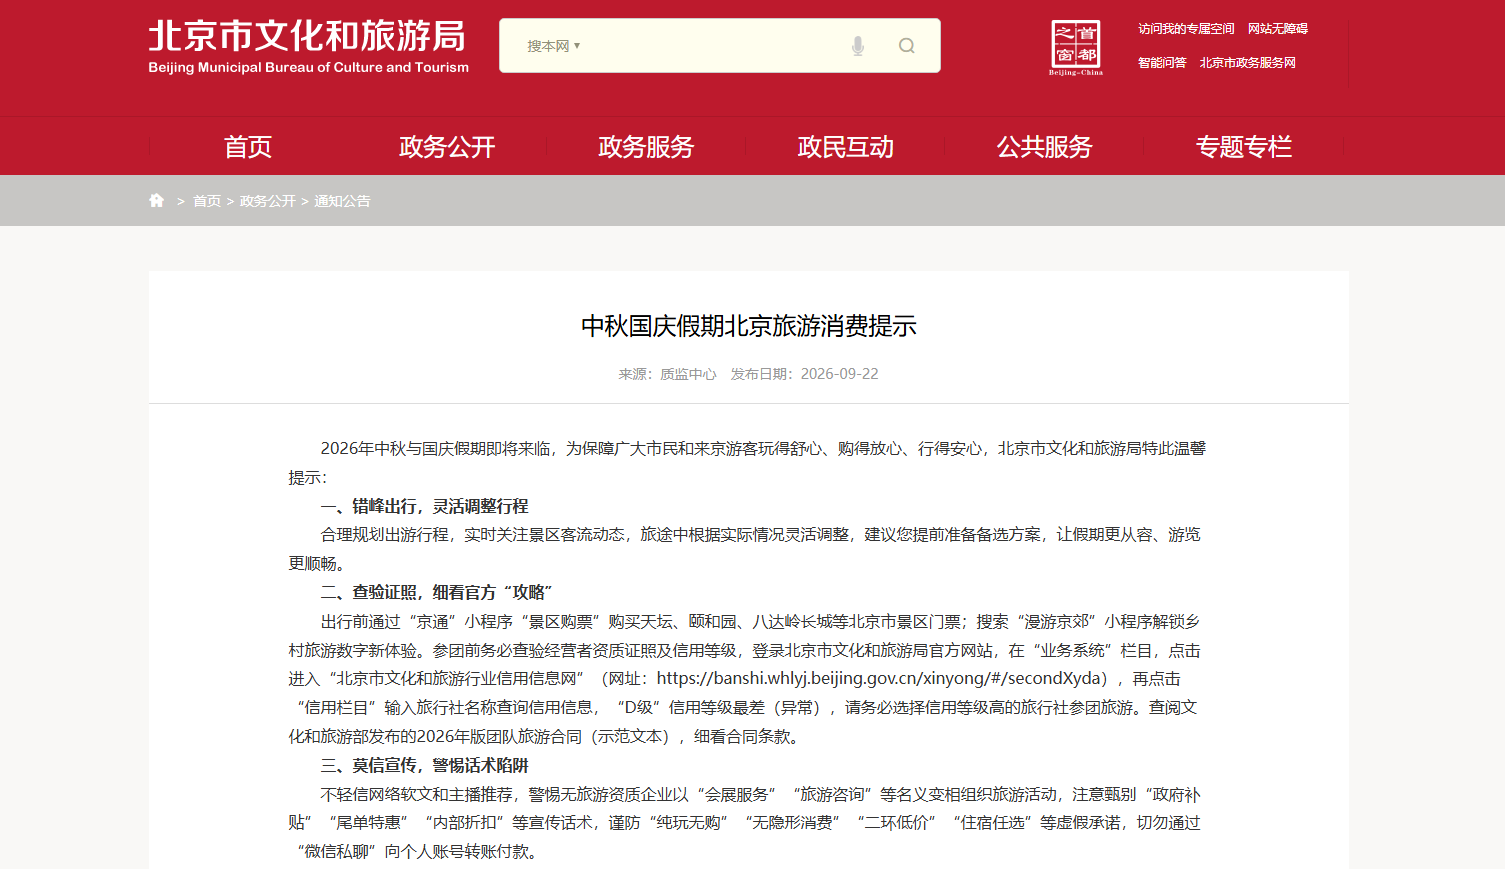Select the 政务服务 navigation item

[646, 147]
